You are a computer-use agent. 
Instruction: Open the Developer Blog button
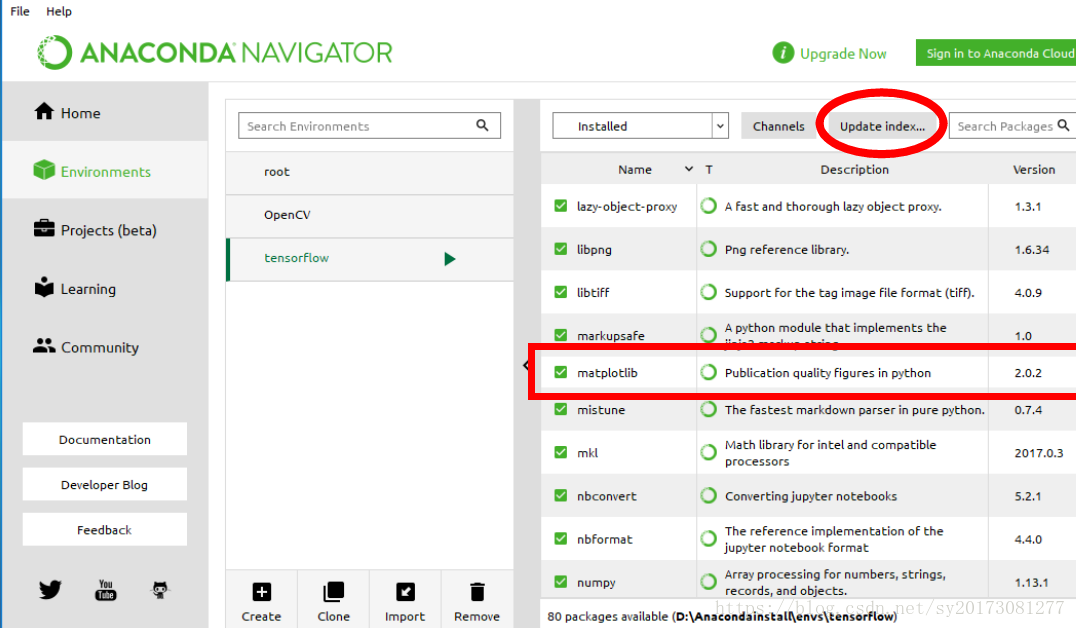click(x=104, y=485)
